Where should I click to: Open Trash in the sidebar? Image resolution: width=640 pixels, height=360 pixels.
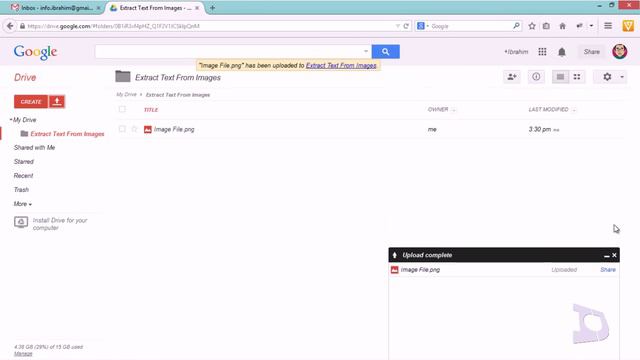(21, 189)
